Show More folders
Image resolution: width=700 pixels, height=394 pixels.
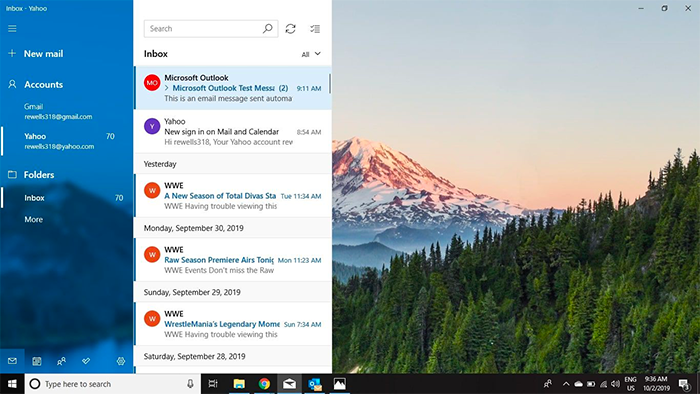pyautogui.click(x=33, y=220)
